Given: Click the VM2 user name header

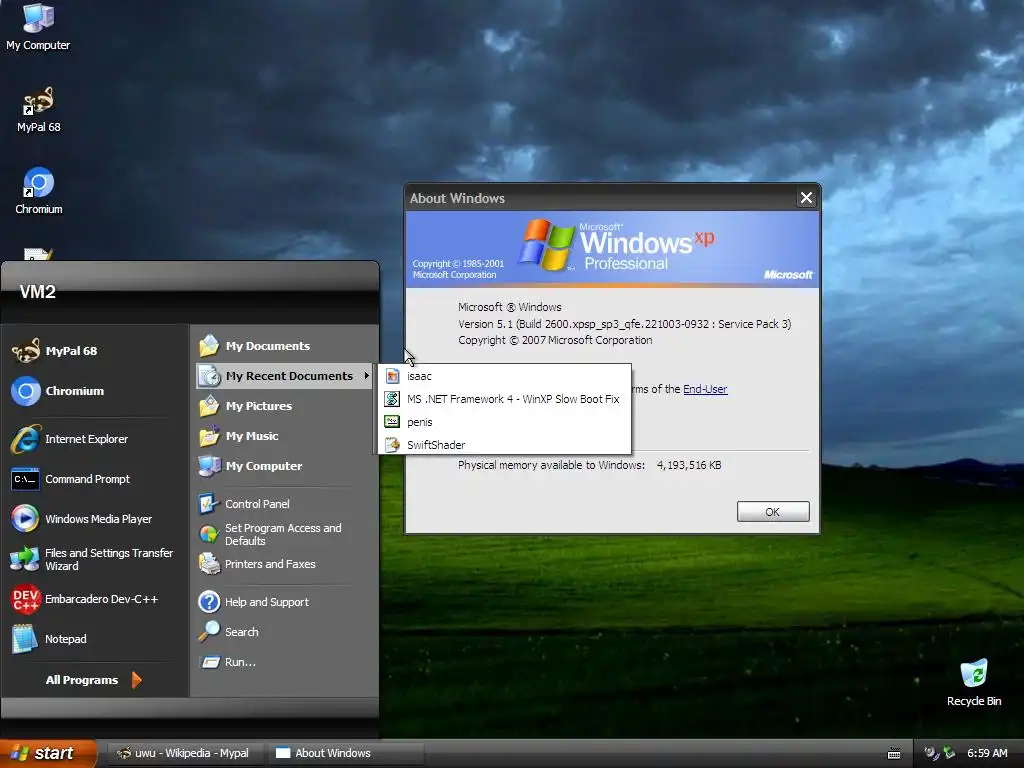Looking at the screenshot, I should point(37,291).
